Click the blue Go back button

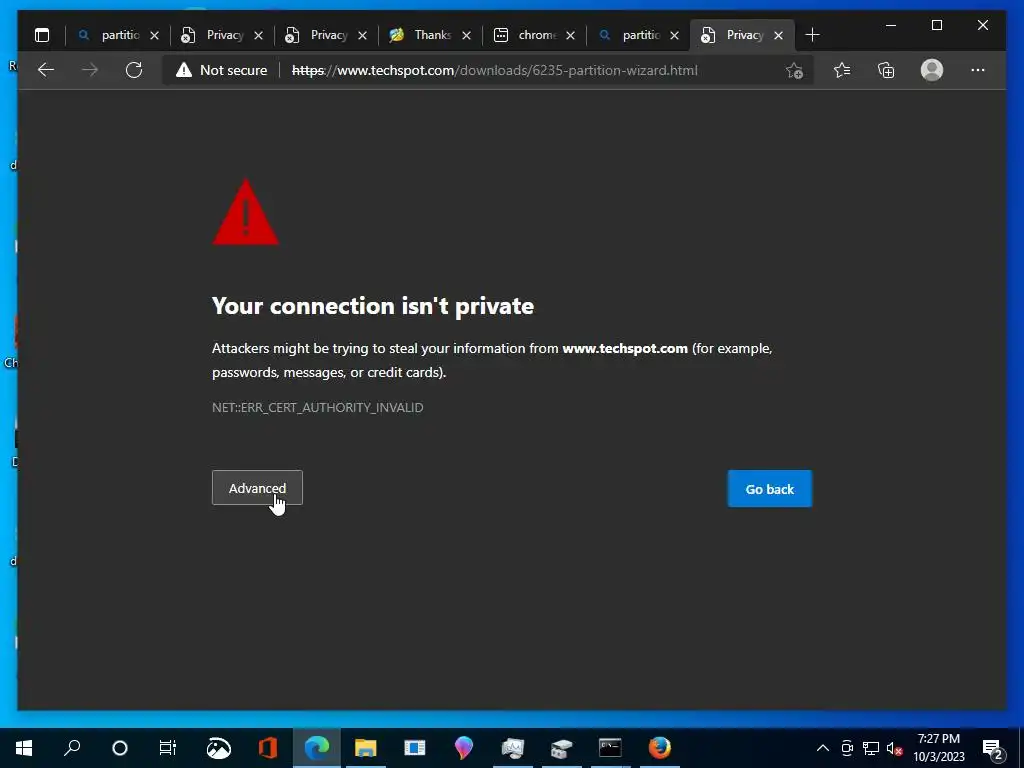[770, 489]
